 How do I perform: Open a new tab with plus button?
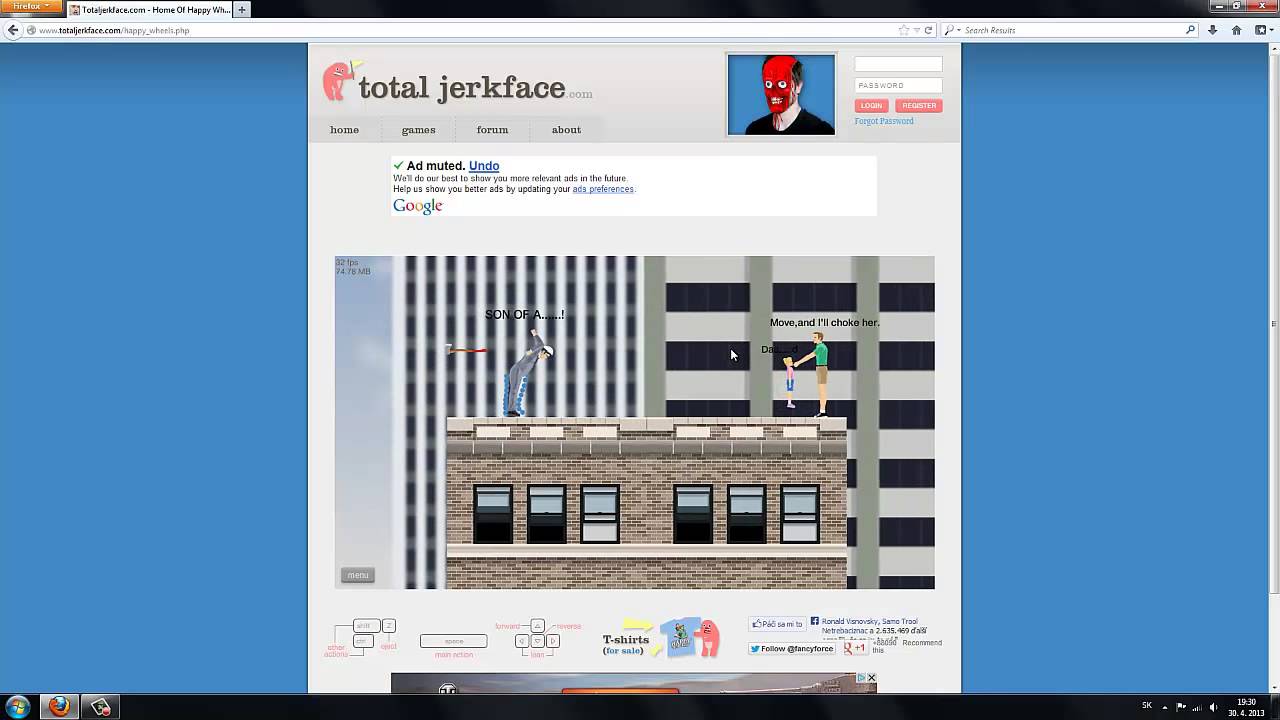click(x=241, y=9)
